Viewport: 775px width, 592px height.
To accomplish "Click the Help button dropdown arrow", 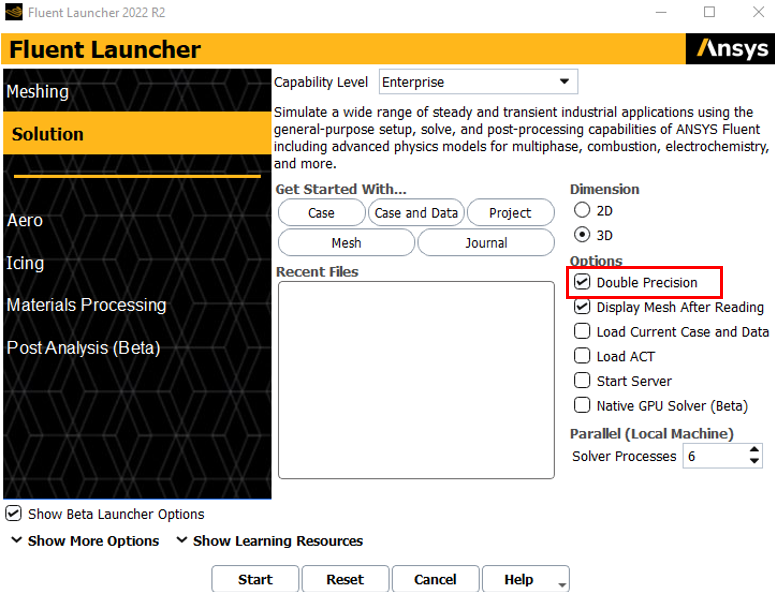I will (x=562, y=582).
